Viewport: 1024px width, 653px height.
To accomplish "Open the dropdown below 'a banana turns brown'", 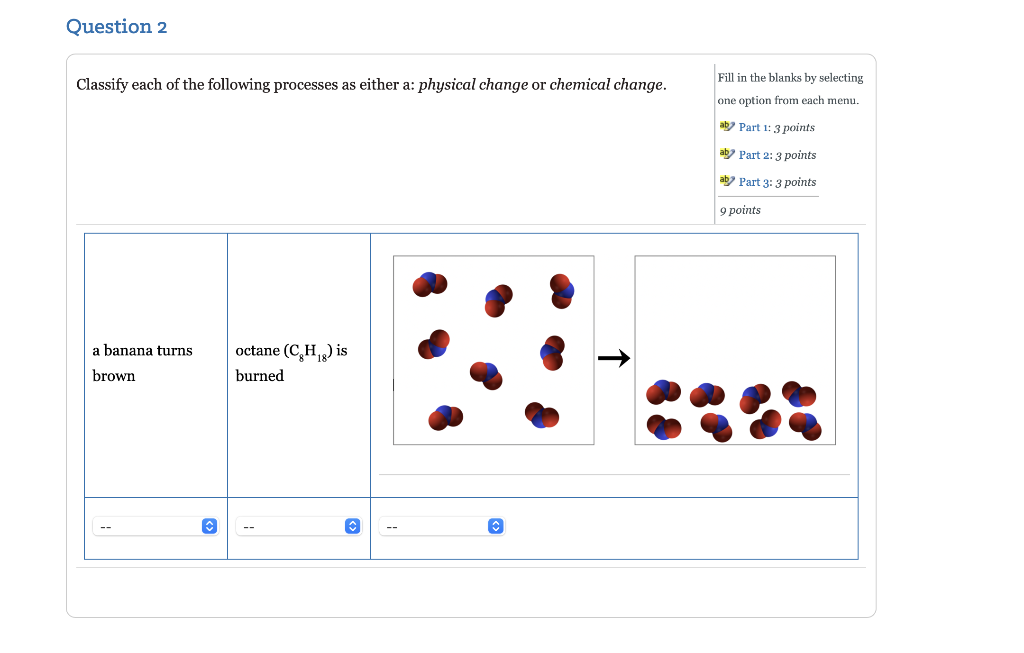I will (x=155, y=525).
